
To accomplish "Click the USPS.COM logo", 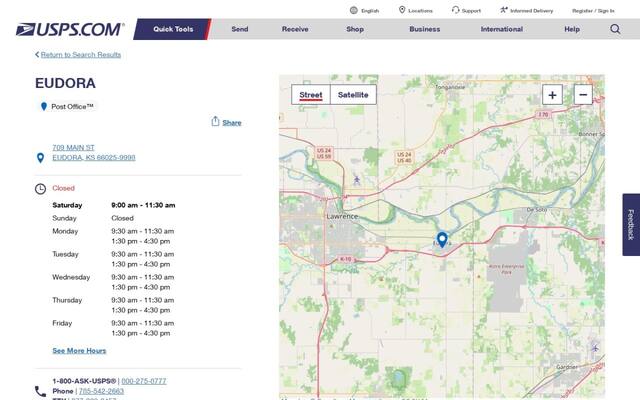I will tap(70, 29).
